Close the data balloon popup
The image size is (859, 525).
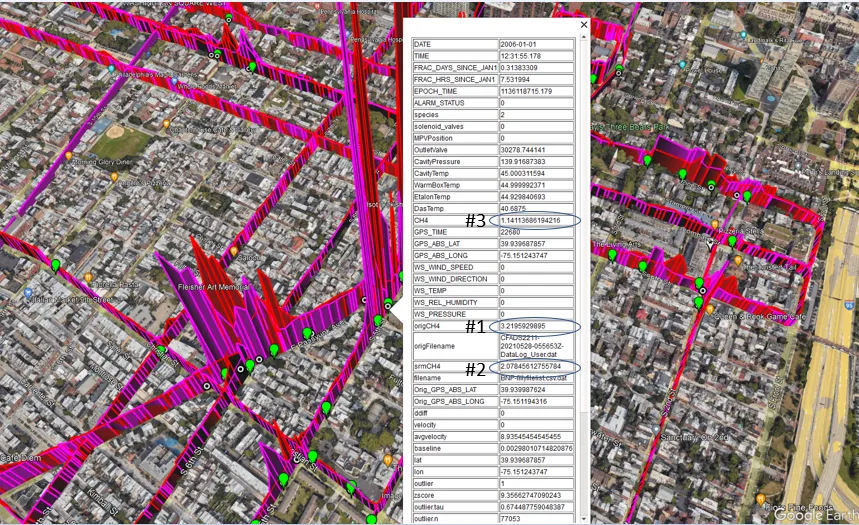click(x=584, y=25)
